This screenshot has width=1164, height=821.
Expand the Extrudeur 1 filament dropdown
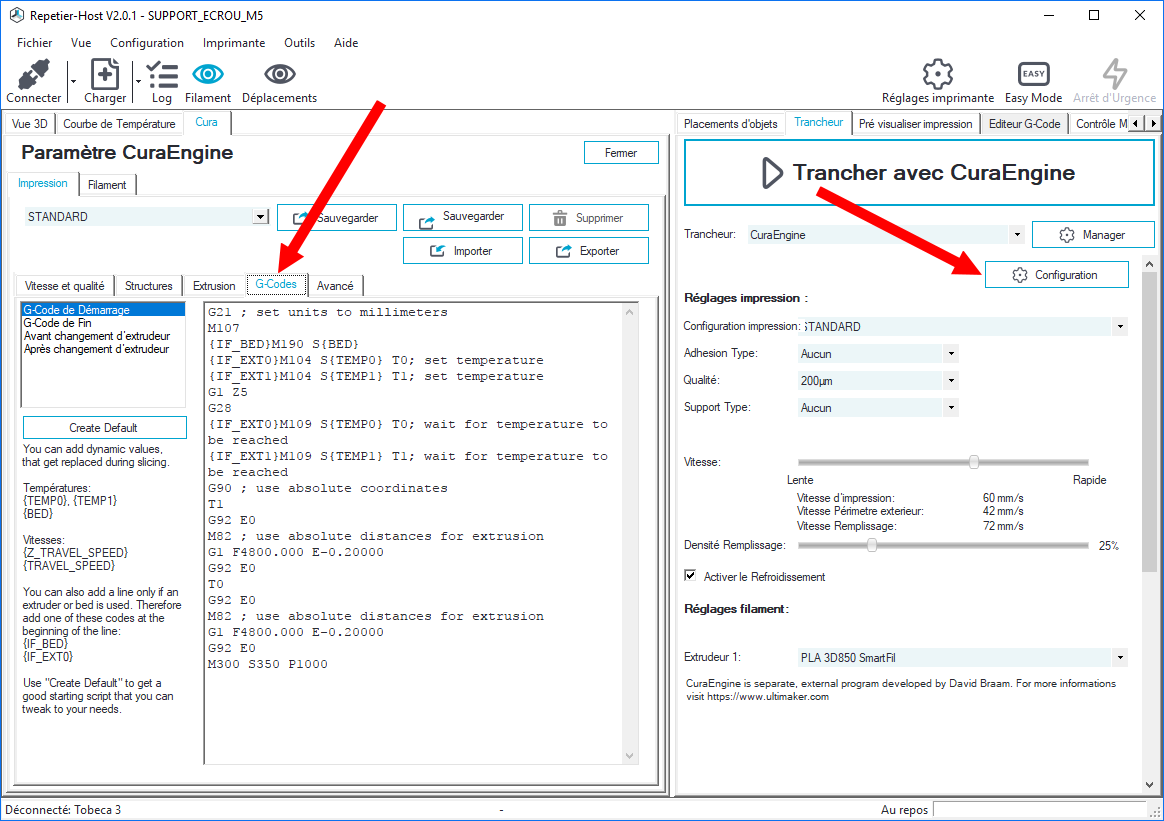tap(1119, 658)
